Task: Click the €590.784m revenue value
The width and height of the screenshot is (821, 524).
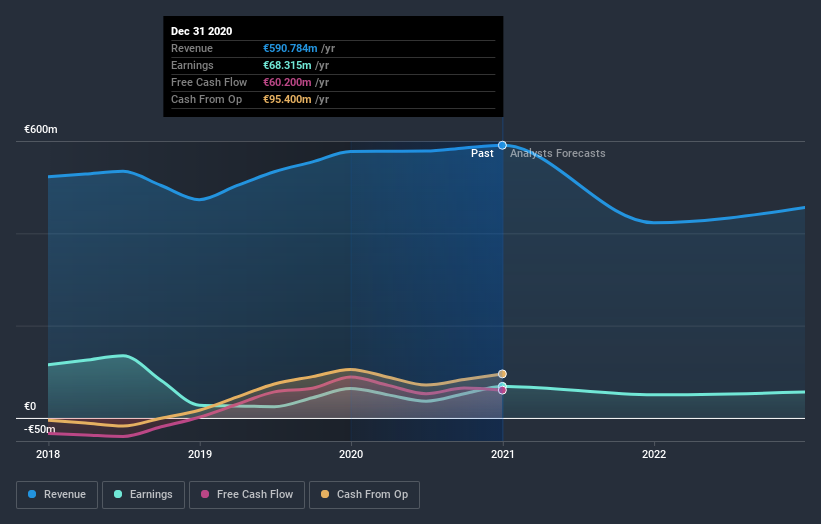Action: pos(290,48)
